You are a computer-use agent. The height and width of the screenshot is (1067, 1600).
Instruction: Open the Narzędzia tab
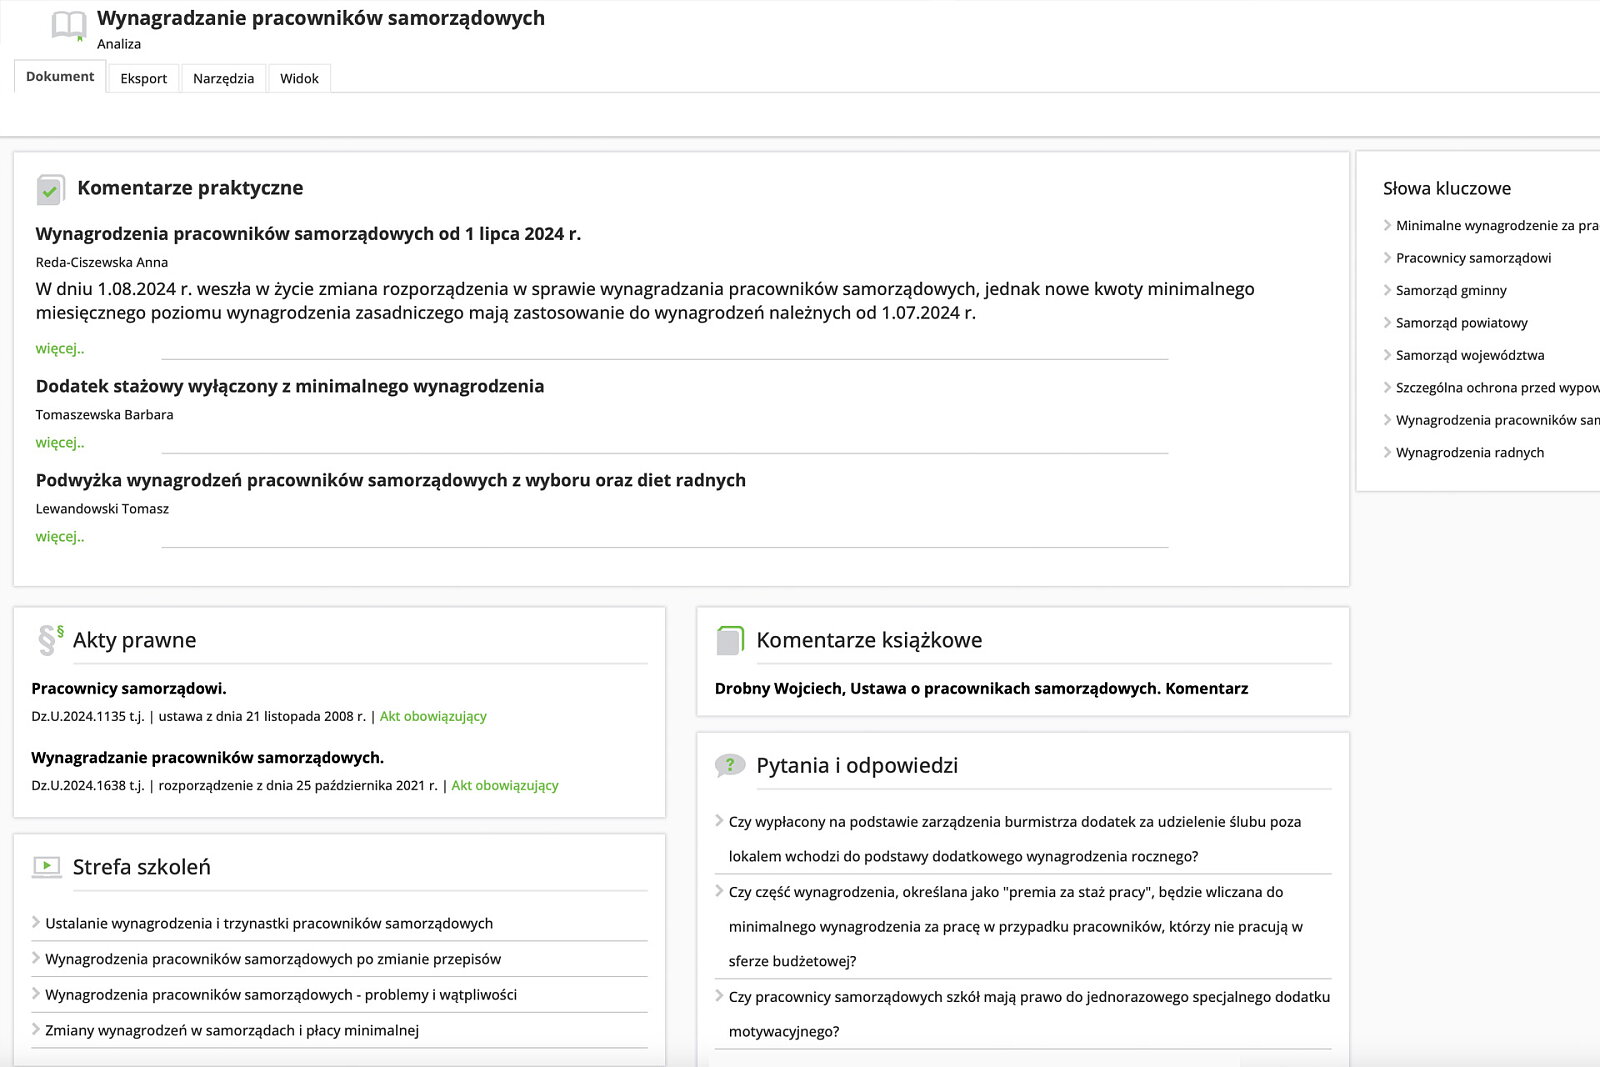click(223, 78)
